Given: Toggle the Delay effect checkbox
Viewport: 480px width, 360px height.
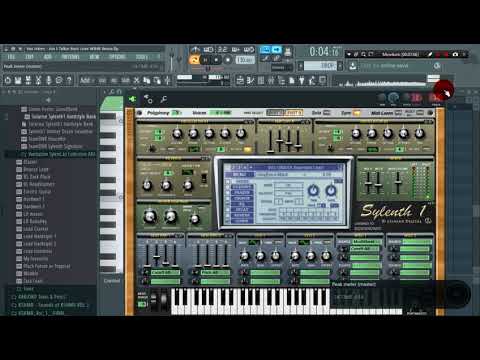Looking at the screenshot, I should click(228, 210).
